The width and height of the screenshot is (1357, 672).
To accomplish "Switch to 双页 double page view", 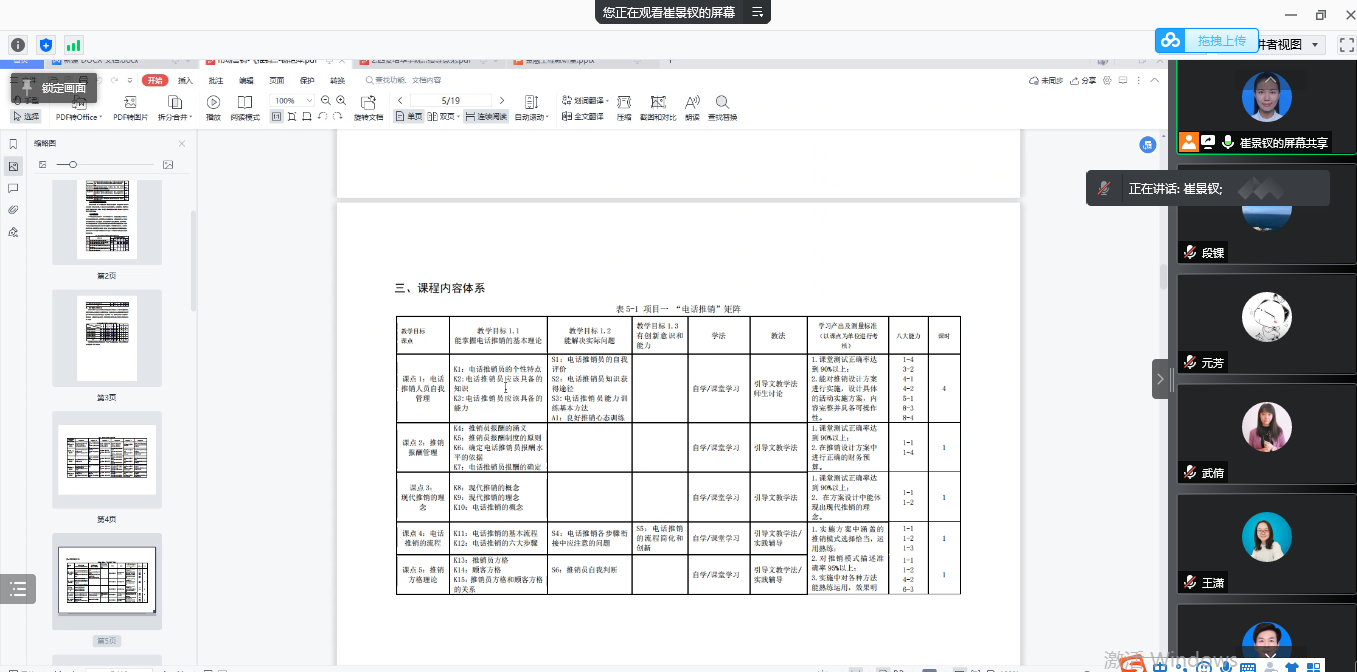I will coord(442,117).
